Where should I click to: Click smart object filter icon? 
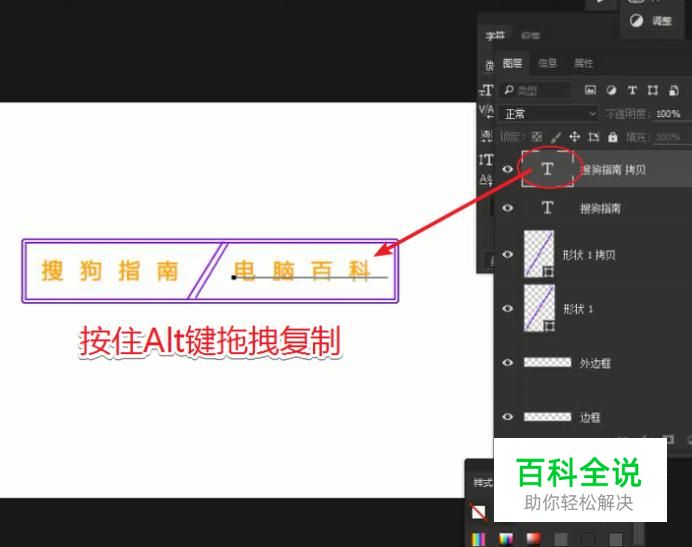point(673,91)
